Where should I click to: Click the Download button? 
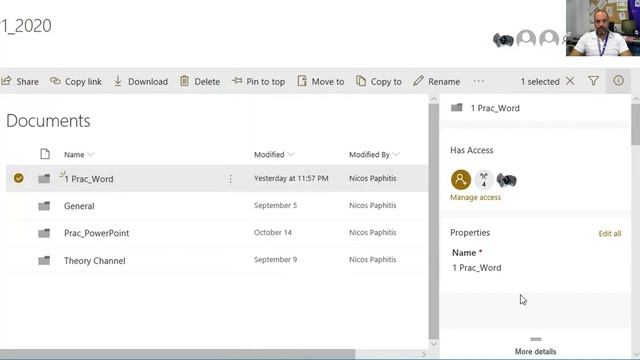tap(140, 81)
